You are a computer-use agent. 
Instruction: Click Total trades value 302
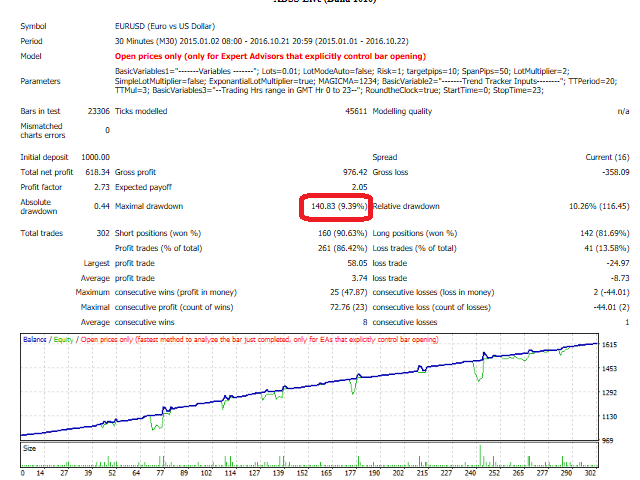click(103, 233)
